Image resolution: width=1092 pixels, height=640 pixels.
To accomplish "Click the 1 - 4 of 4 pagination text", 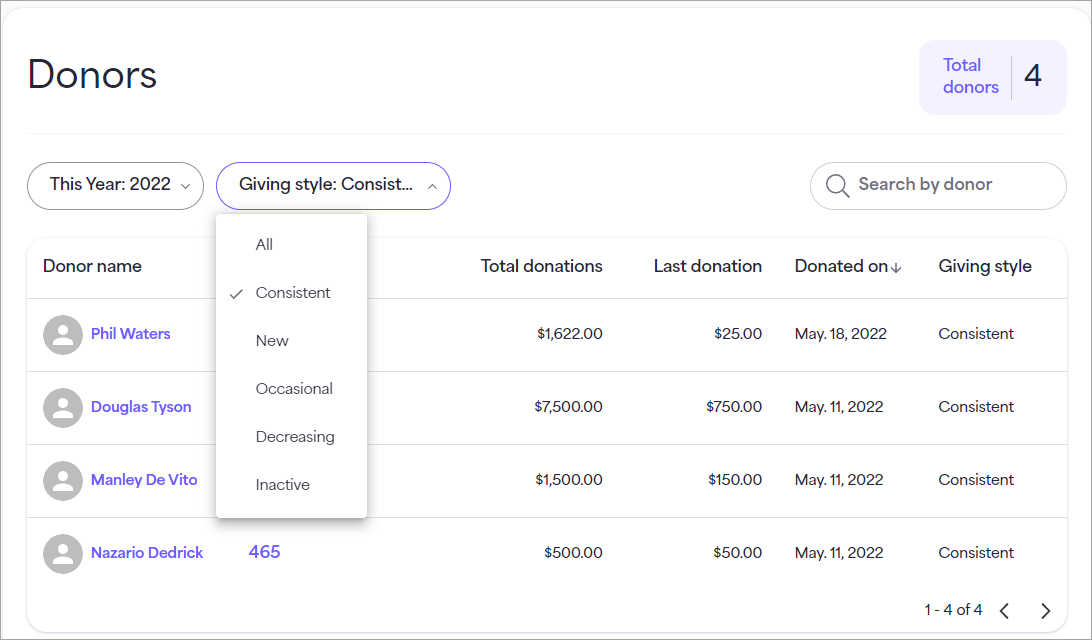I will coord(953,610).
